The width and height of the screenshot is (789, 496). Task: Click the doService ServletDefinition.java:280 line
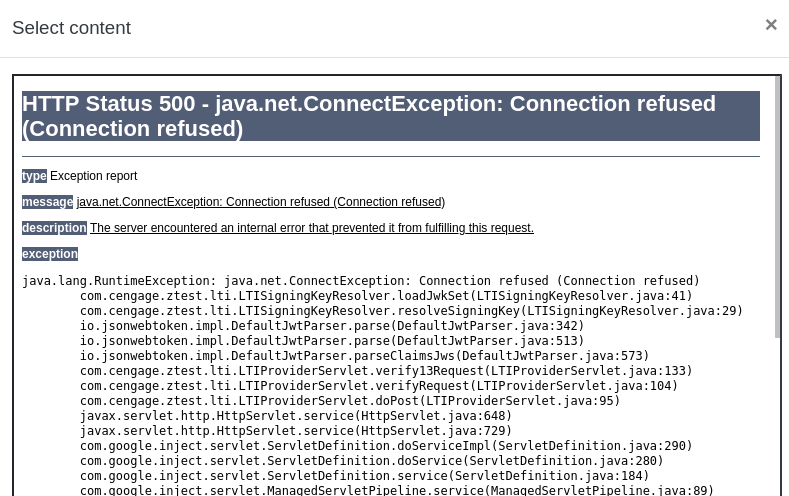(x=371, y=461)
